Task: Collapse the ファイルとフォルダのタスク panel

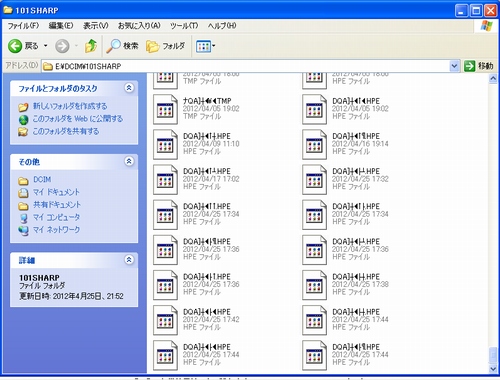Action: pyautogui.click(x=129, y=88)
